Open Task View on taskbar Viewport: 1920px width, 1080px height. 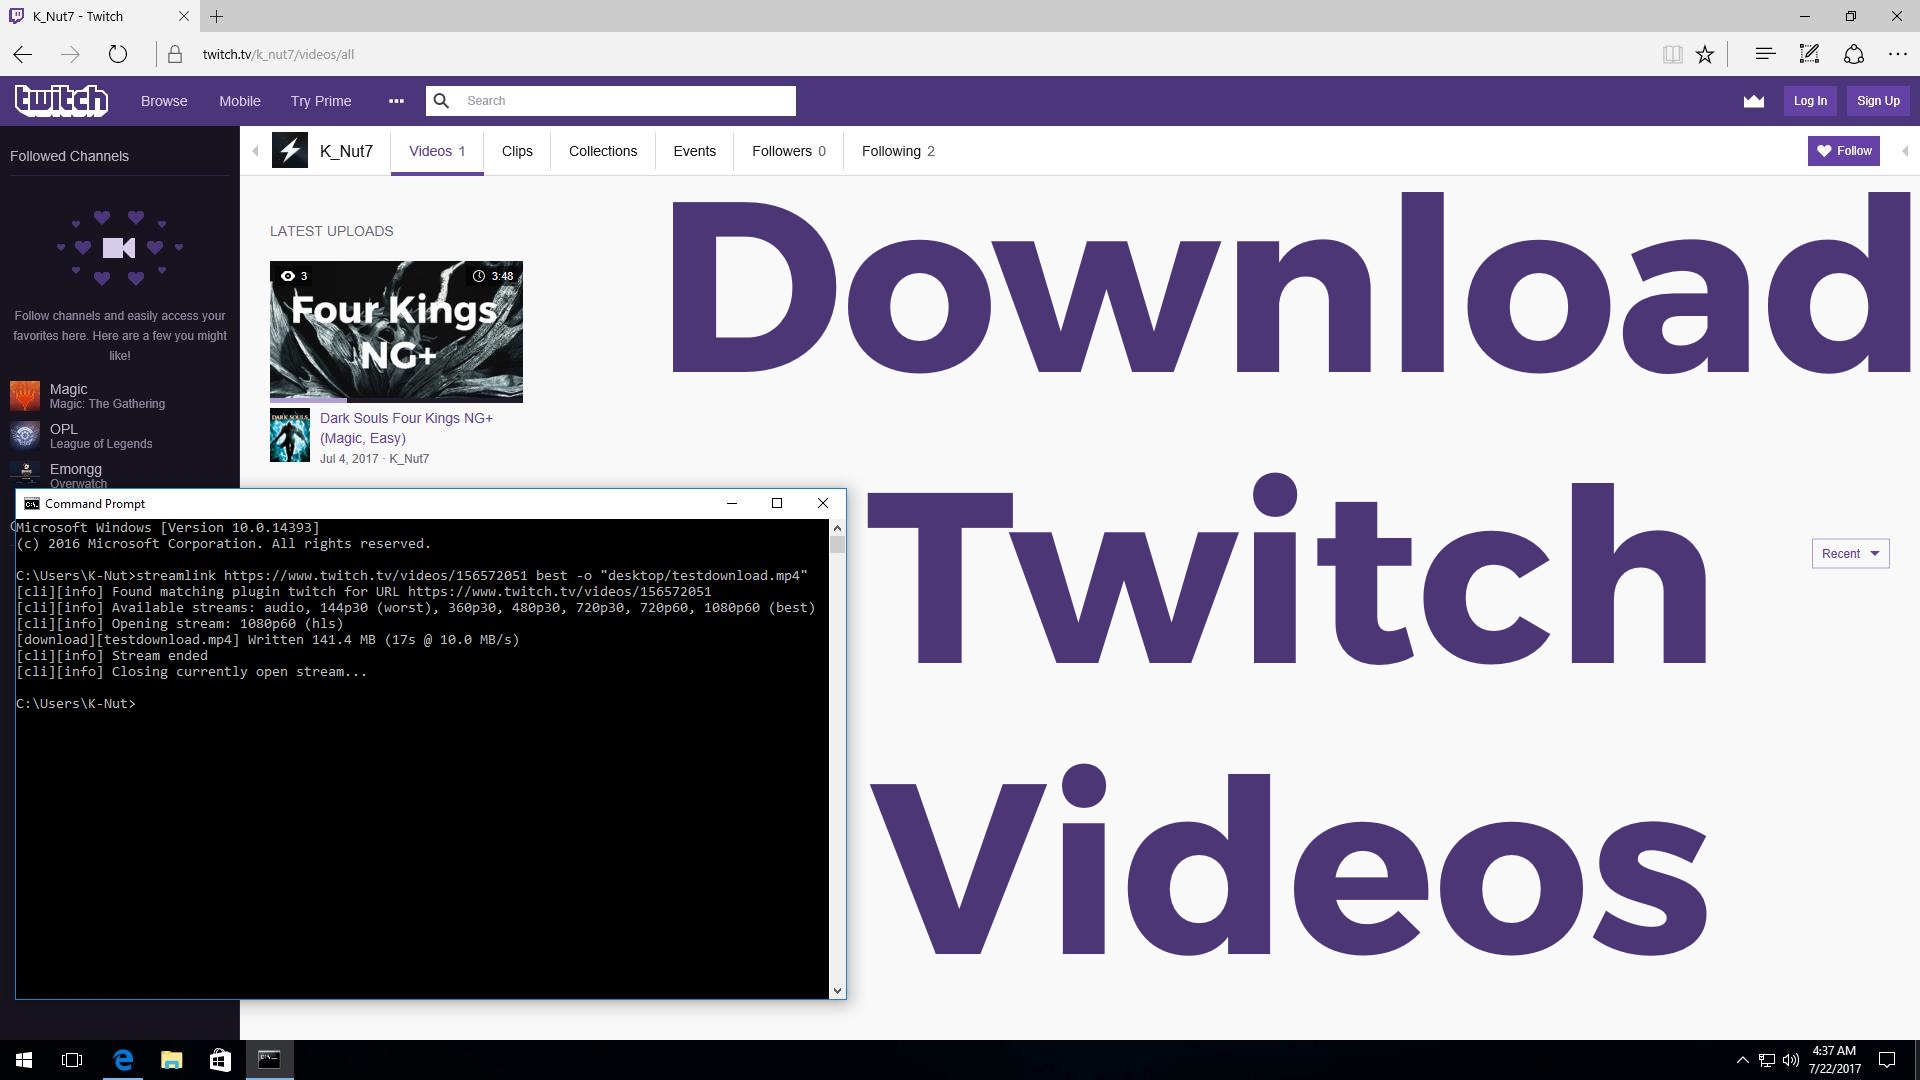tap(72, 1060)
